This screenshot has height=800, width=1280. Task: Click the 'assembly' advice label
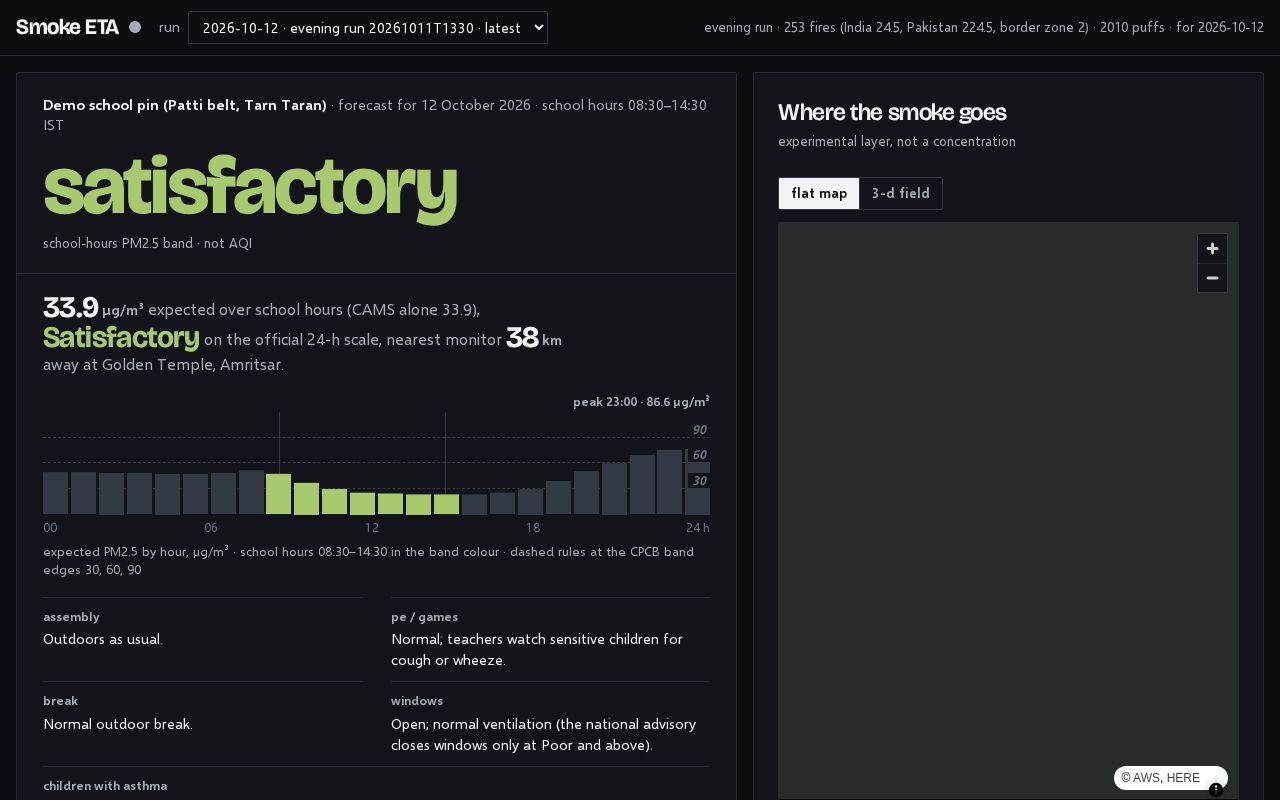[71, 617]
